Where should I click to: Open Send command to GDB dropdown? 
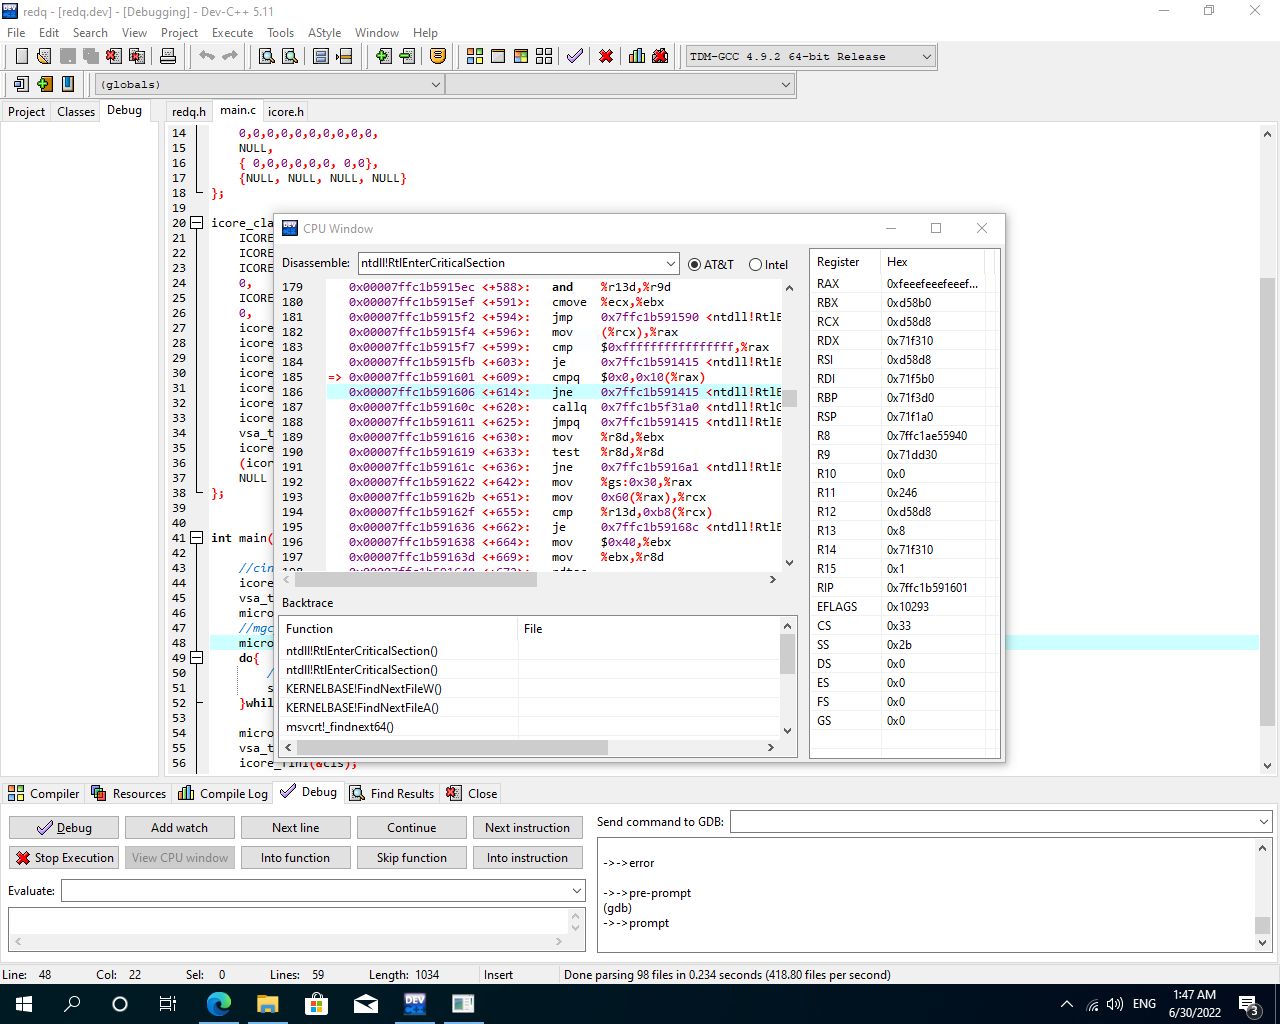click(1262, 822)
